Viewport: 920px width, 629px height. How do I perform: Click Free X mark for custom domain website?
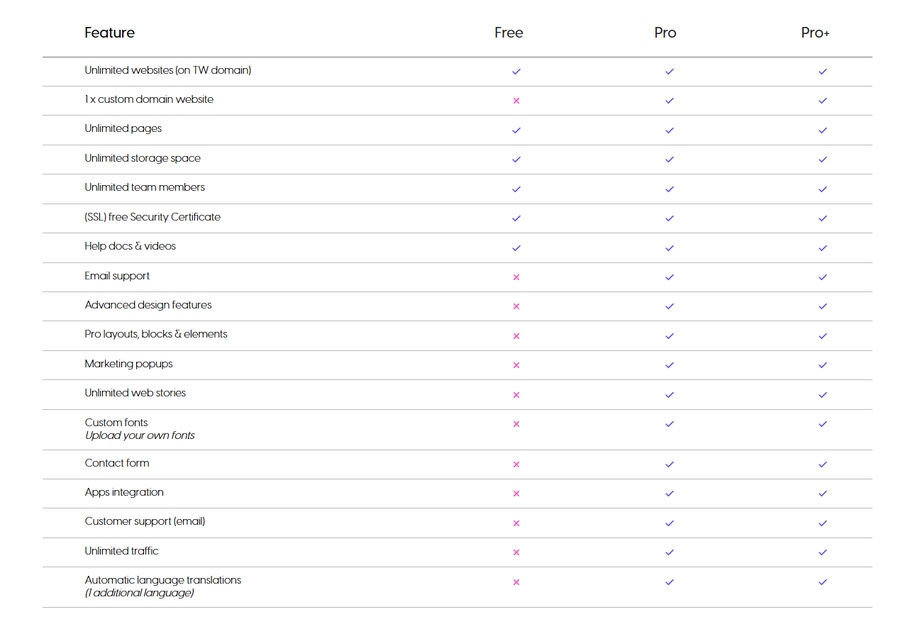click(x=516, y=101)
